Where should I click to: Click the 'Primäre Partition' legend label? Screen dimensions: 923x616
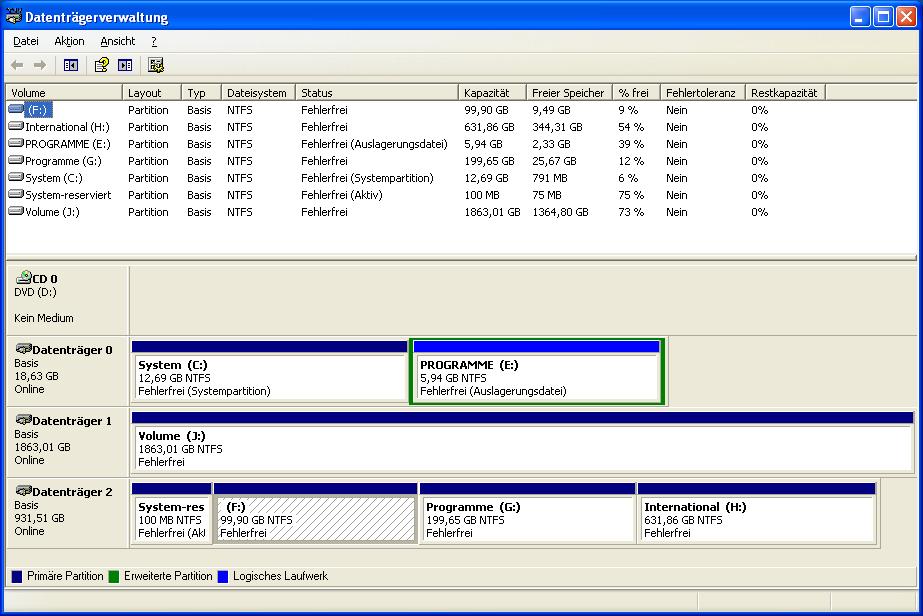[x=65, y=577]
